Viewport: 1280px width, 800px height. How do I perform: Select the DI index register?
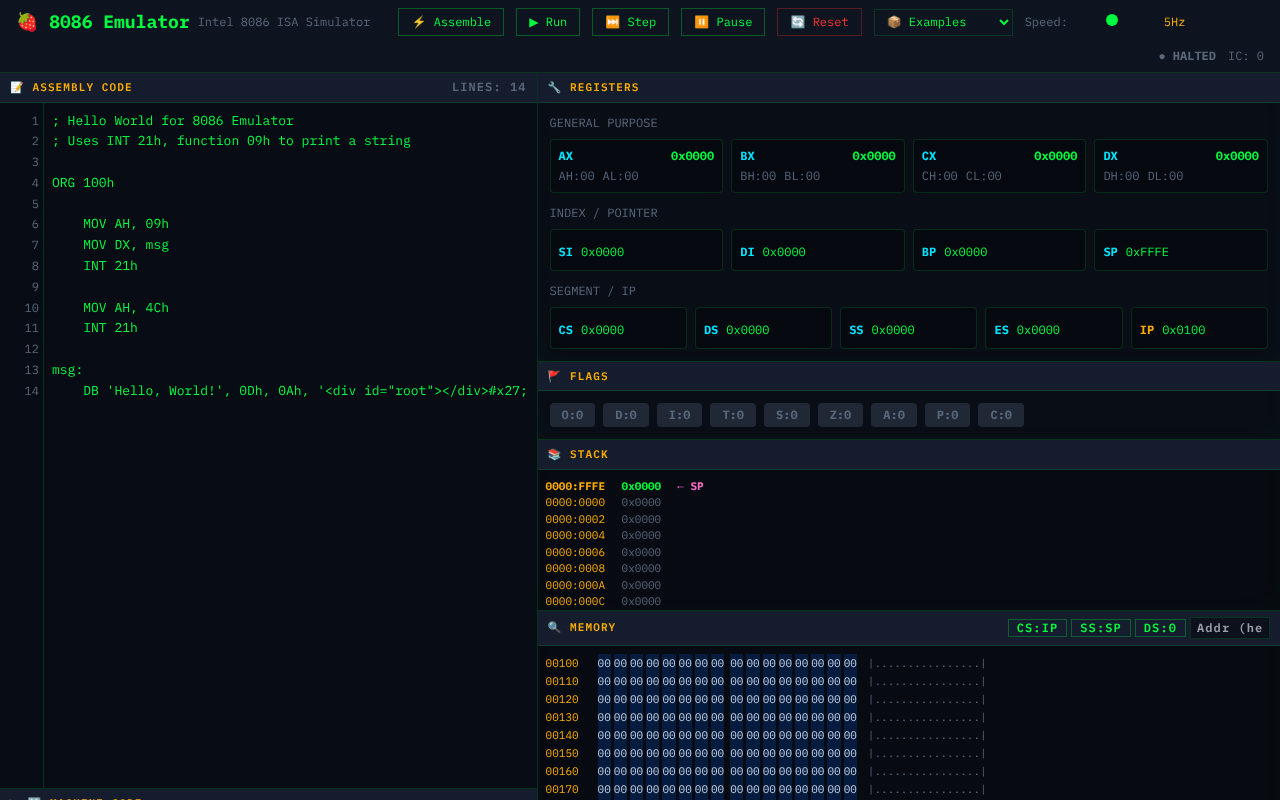(818, 250)
